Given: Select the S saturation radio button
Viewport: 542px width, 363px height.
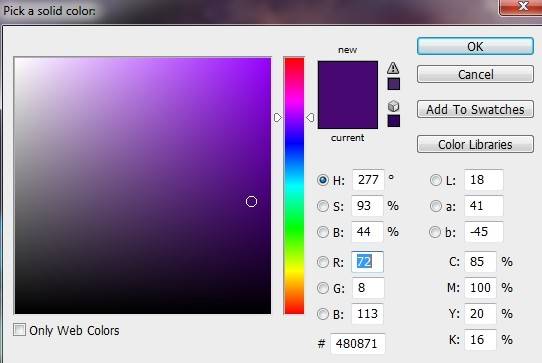Looking at the screenshot, I should tap(323, 206).
